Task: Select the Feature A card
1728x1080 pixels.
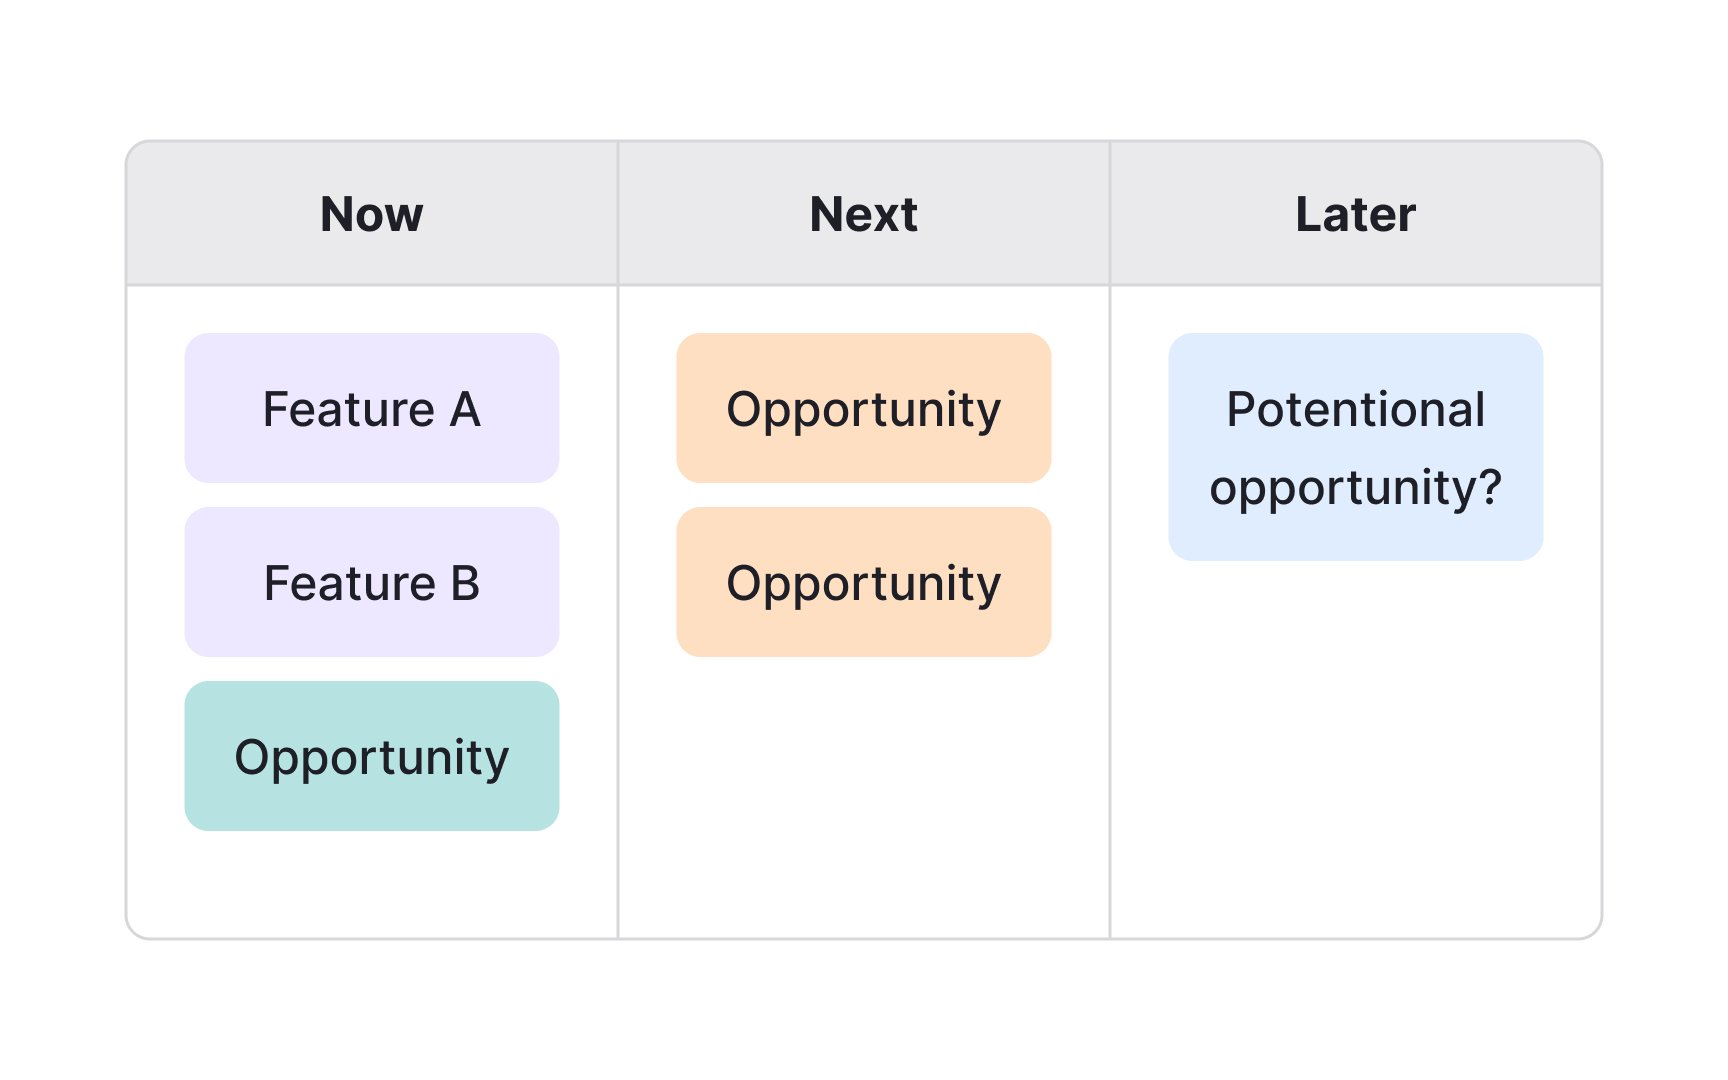Action: [x=372, y=408]
